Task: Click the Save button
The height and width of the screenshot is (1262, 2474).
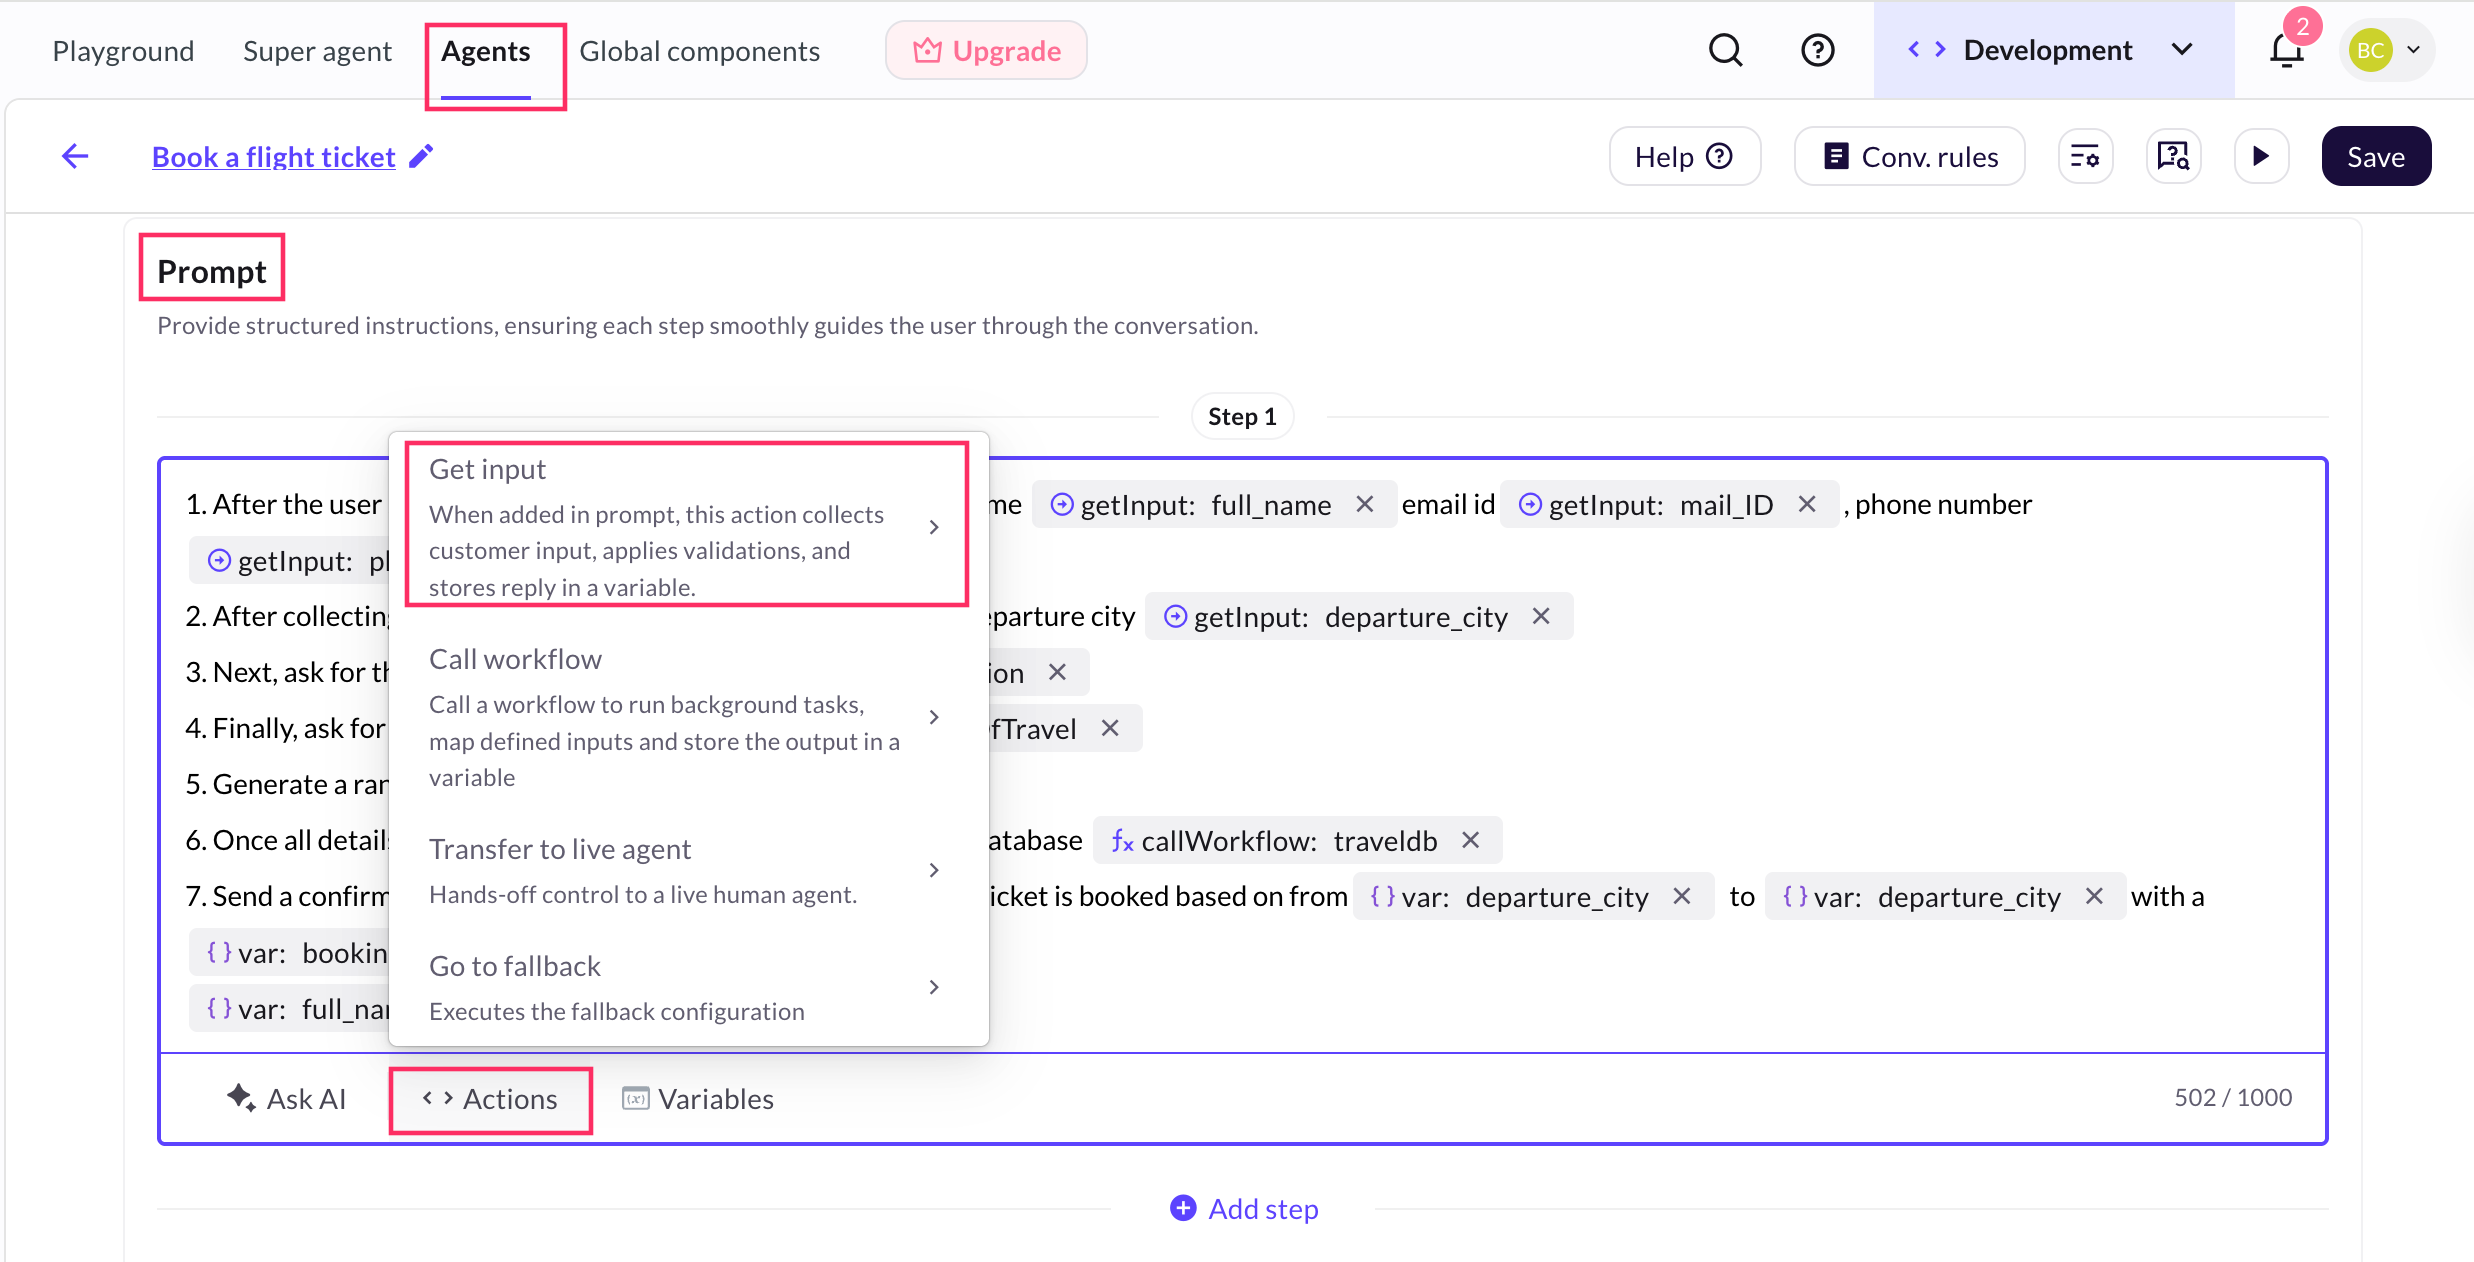Action: coord(2375,156)
